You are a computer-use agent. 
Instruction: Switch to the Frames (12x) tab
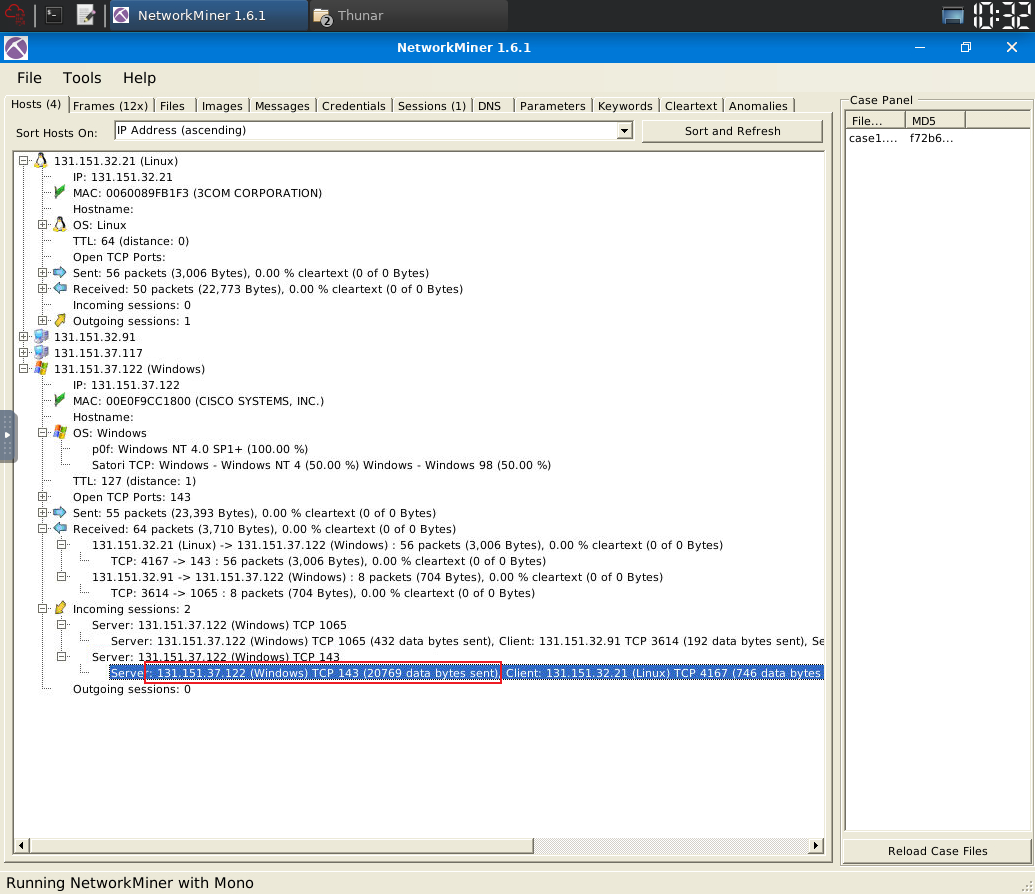tap(110, 106)
